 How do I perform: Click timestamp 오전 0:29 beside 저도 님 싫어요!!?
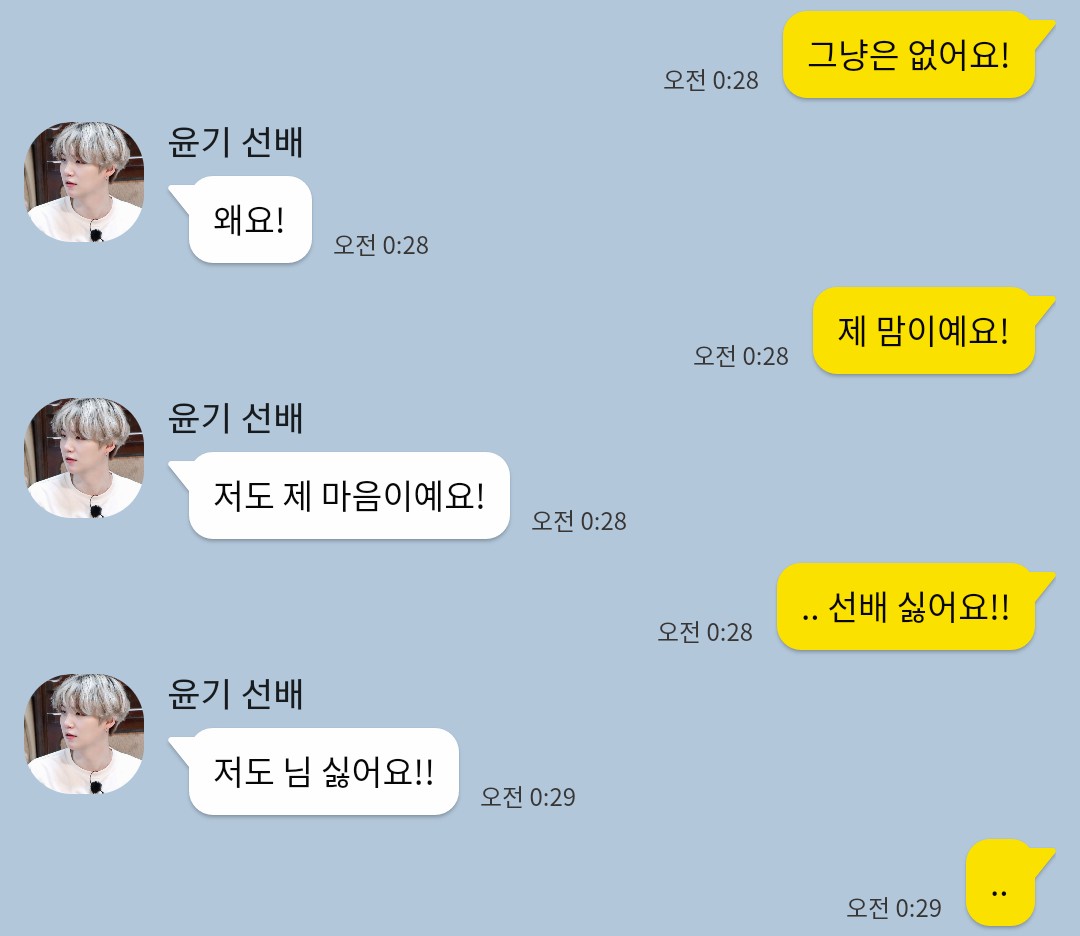(528, 798)
